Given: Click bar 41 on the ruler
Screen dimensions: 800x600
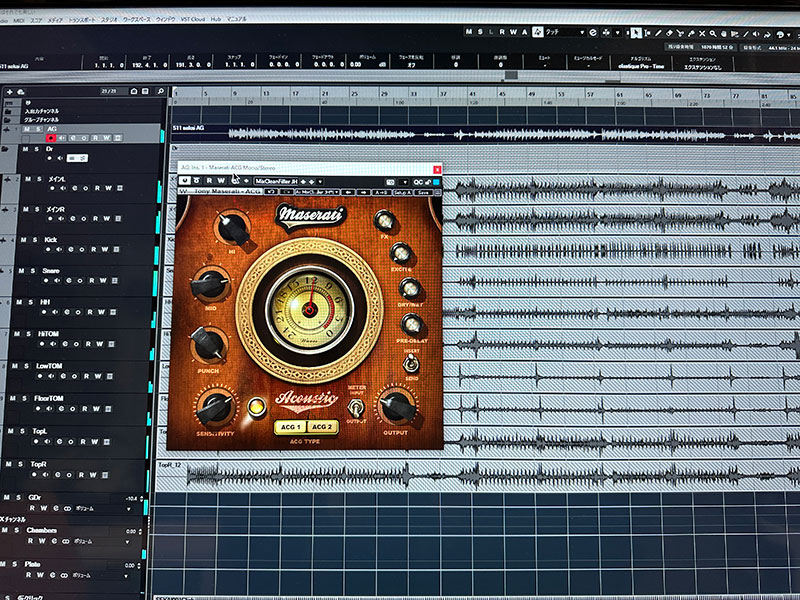Looking at the screenshot, I should 472,94.
